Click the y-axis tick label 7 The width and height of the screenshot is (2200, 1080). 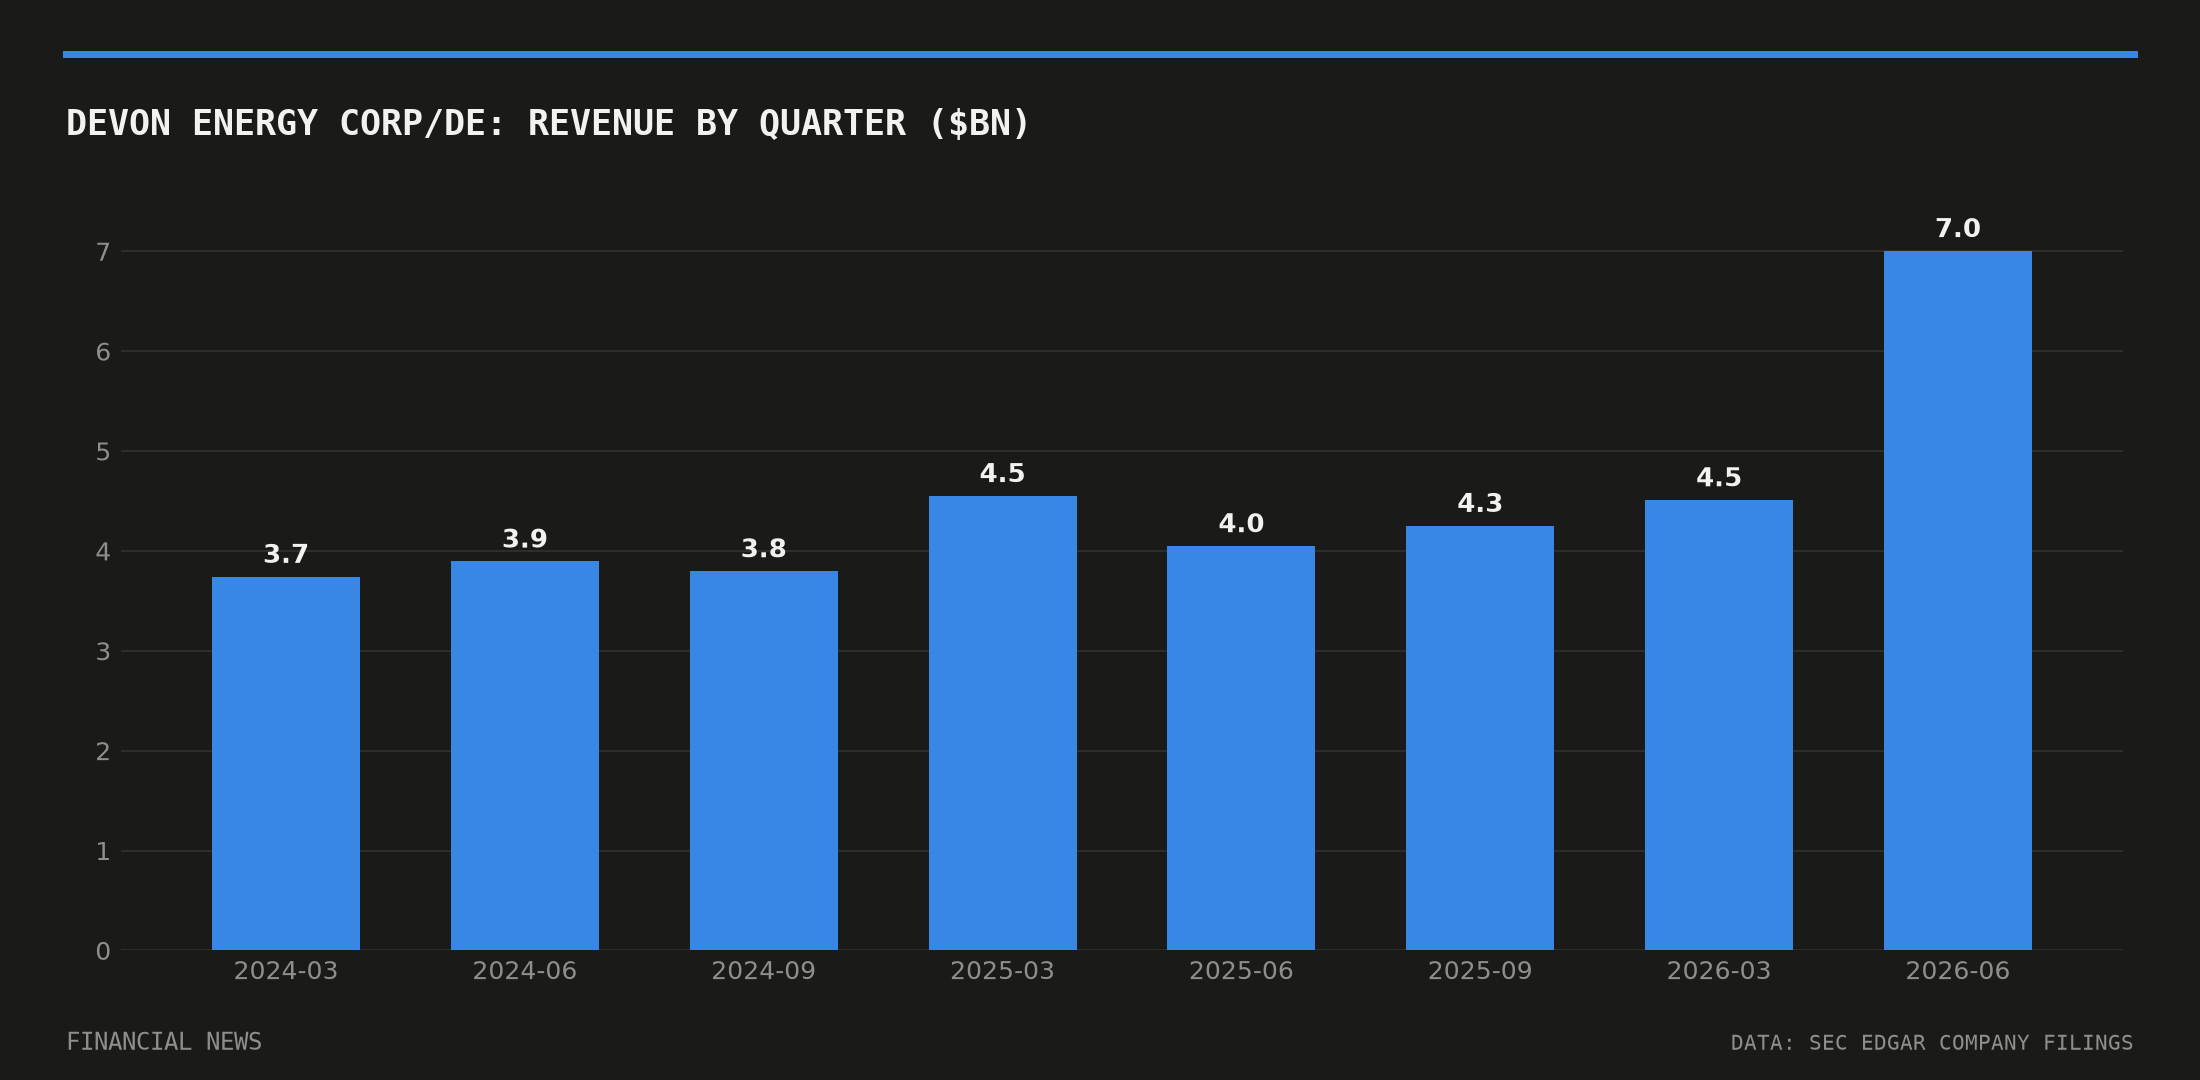coord(103,252)
